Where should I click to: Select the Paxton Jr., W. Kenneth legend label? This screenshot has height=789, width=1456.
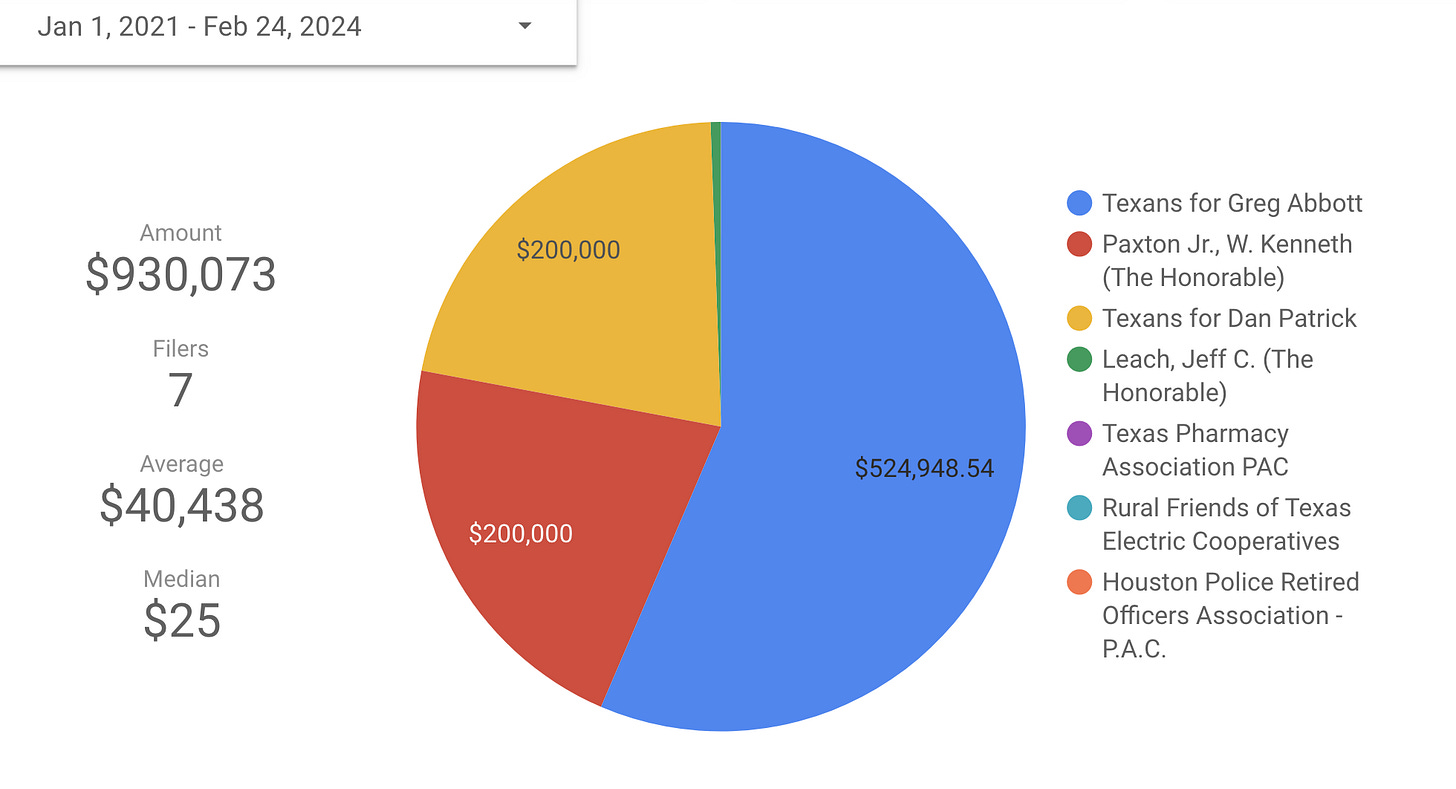click(1227, 260)
